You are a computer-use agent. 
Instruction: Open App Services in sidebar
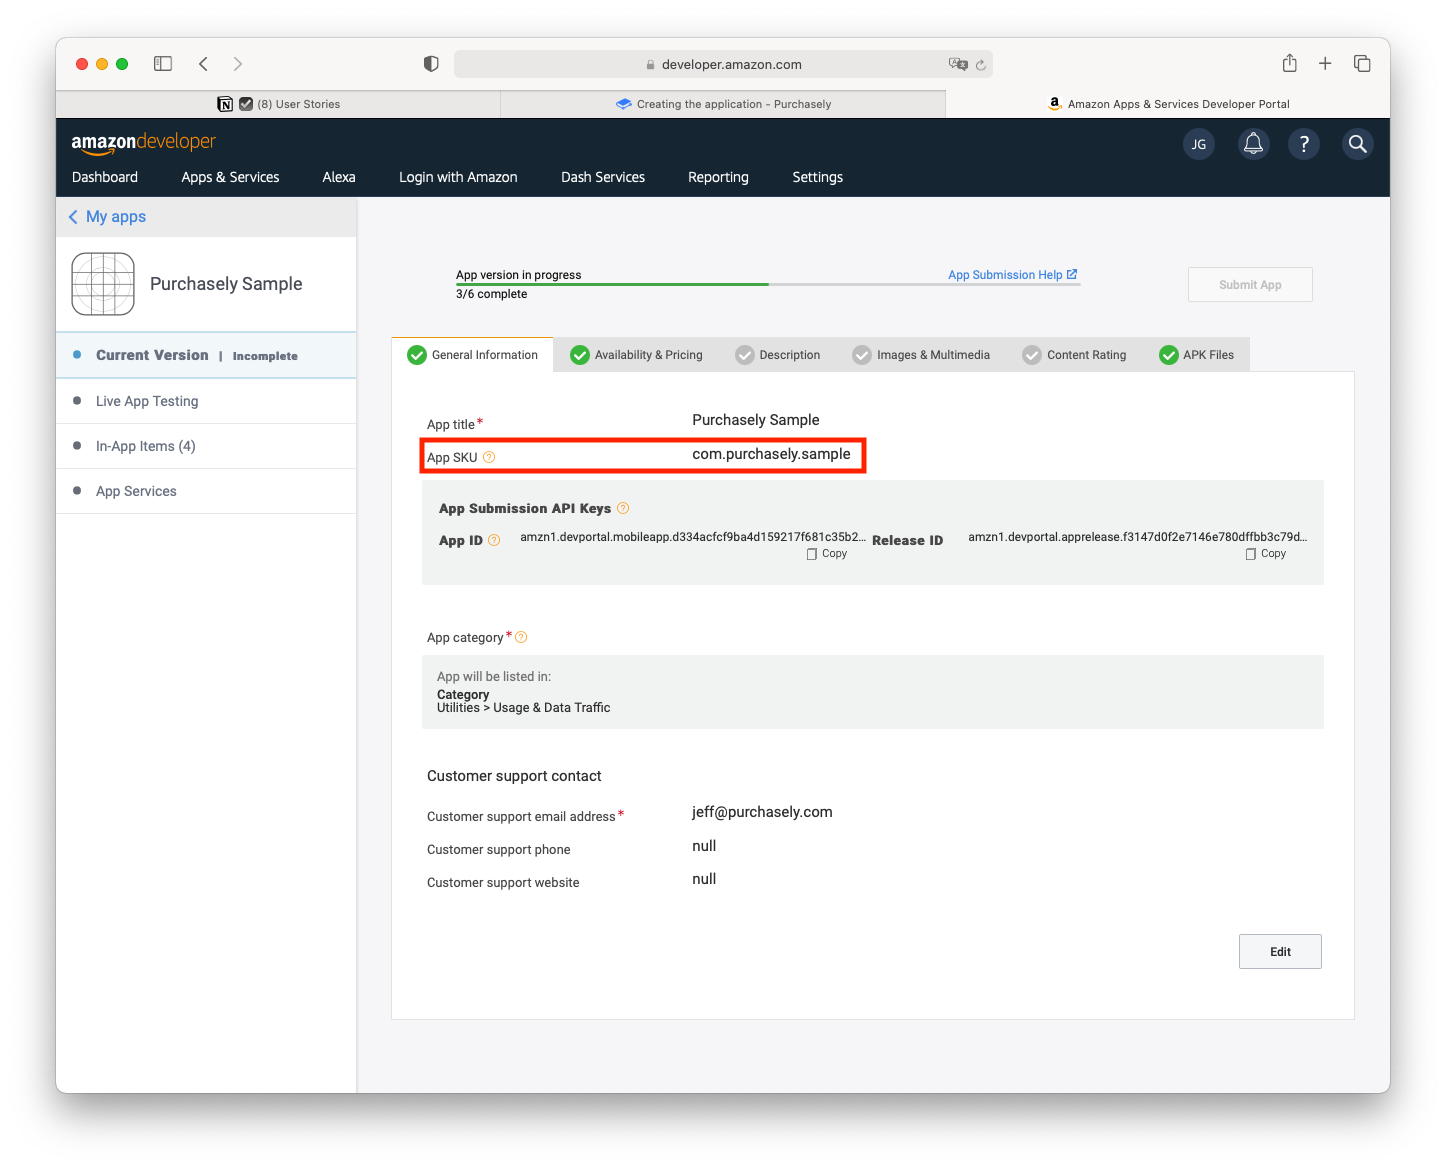[206, 491]
